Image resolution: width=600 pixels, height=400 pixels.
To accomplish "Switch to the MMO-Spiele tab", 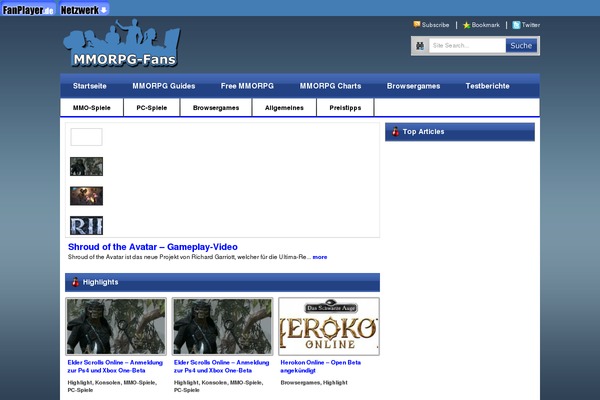I will tap(92, 108).
